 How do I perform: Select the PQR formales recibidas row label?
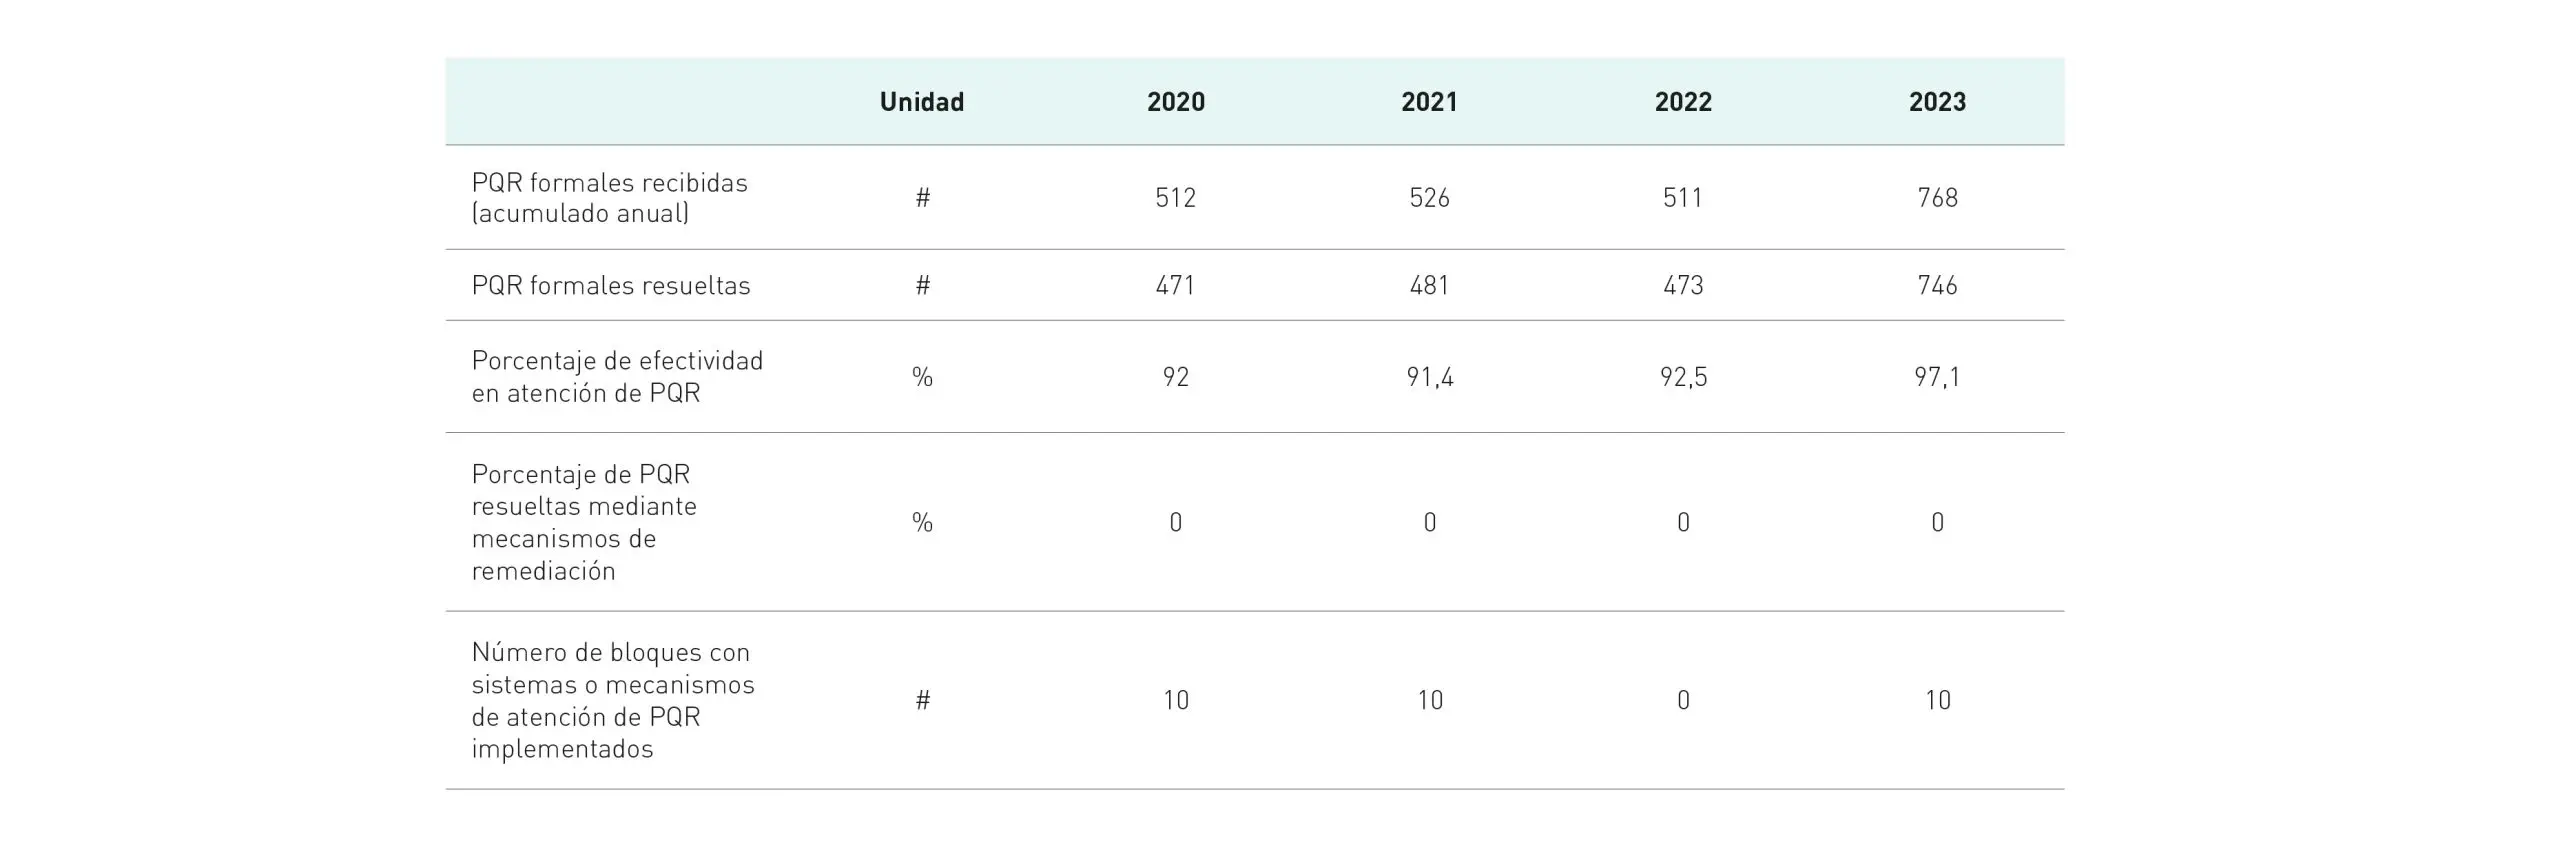tap(609, 197)
